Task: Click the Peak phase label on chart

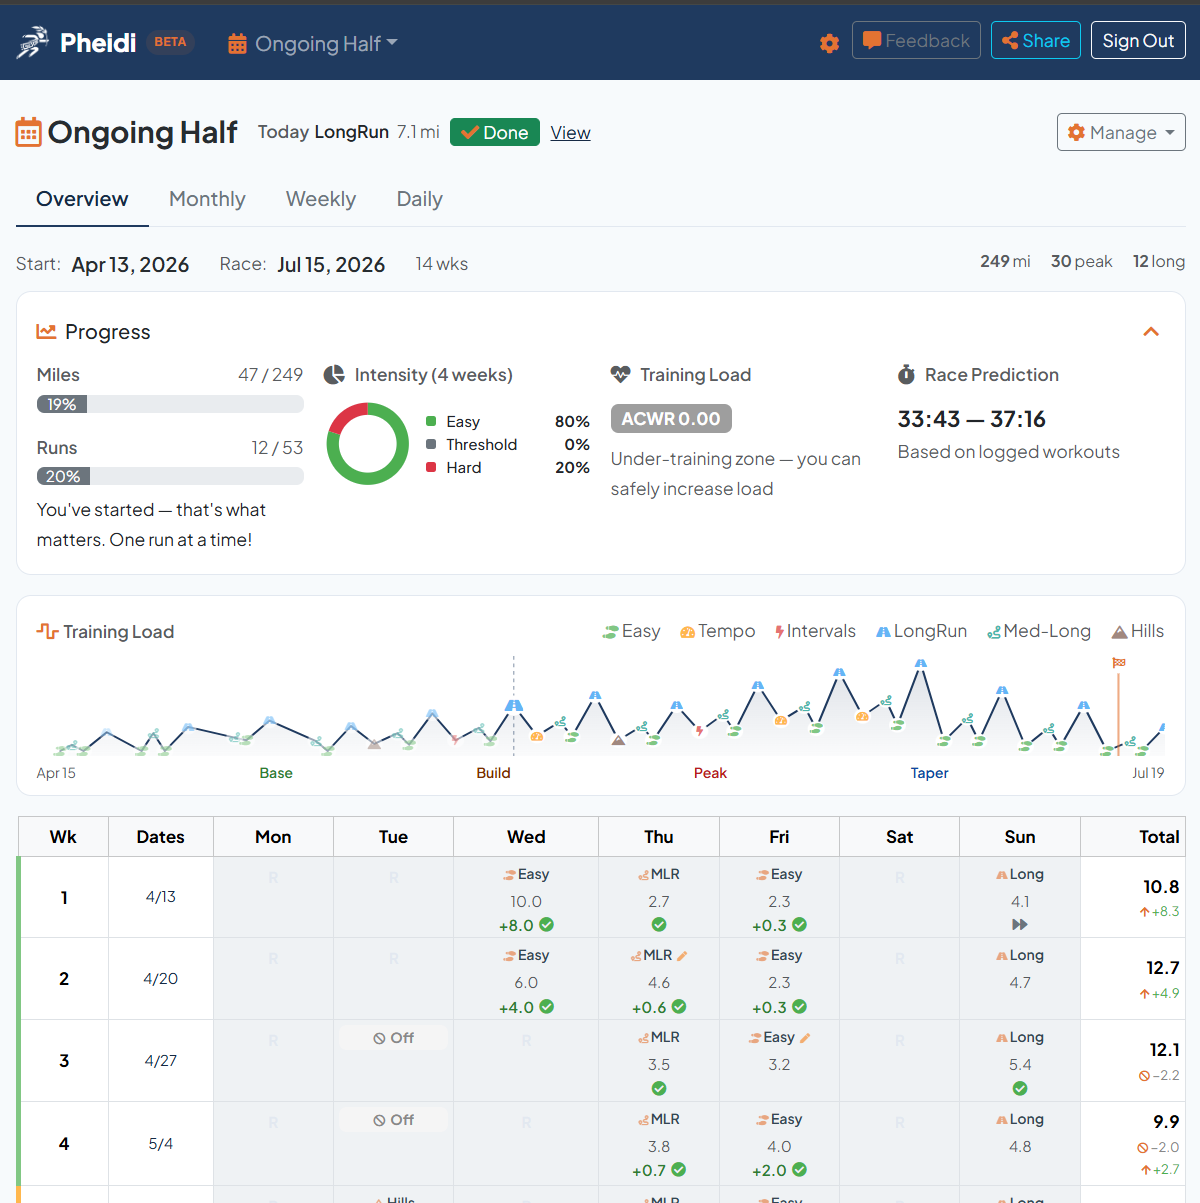Action: (710, 773)
